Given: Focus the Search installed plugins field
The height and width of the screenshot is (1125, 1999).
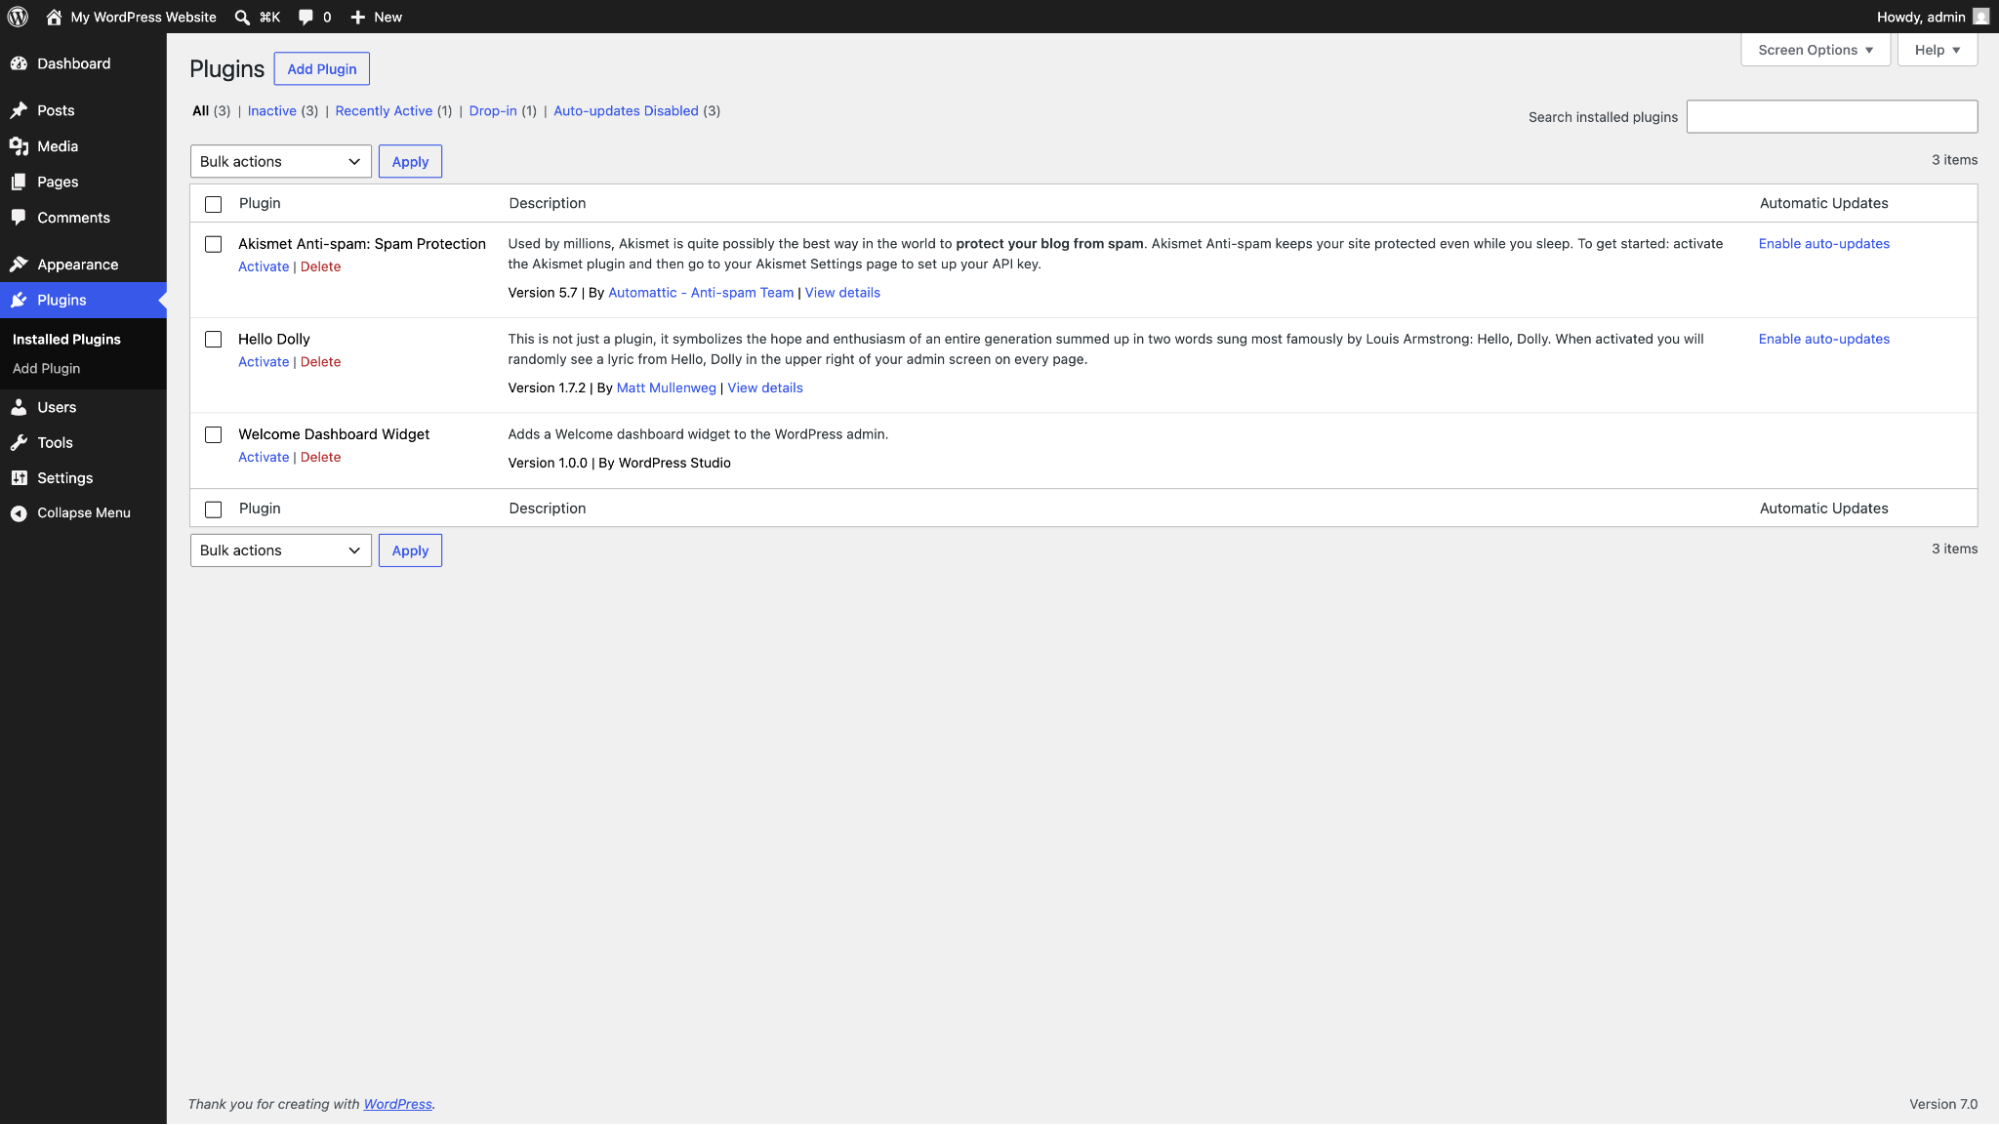Looking at the screenshot, I should (1832, 117).
